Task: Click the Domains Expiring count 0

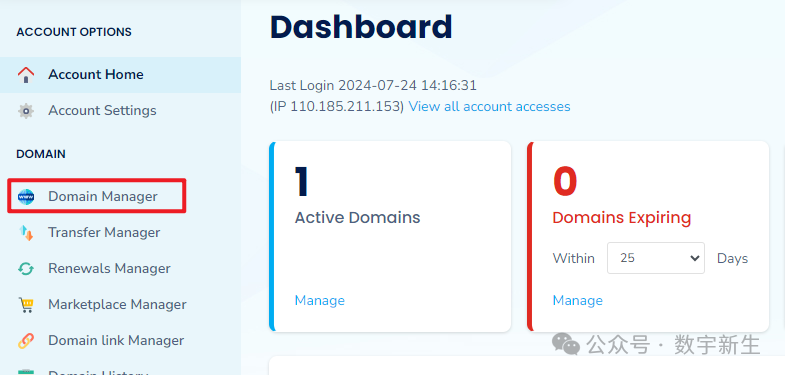Action: [565, 182]
